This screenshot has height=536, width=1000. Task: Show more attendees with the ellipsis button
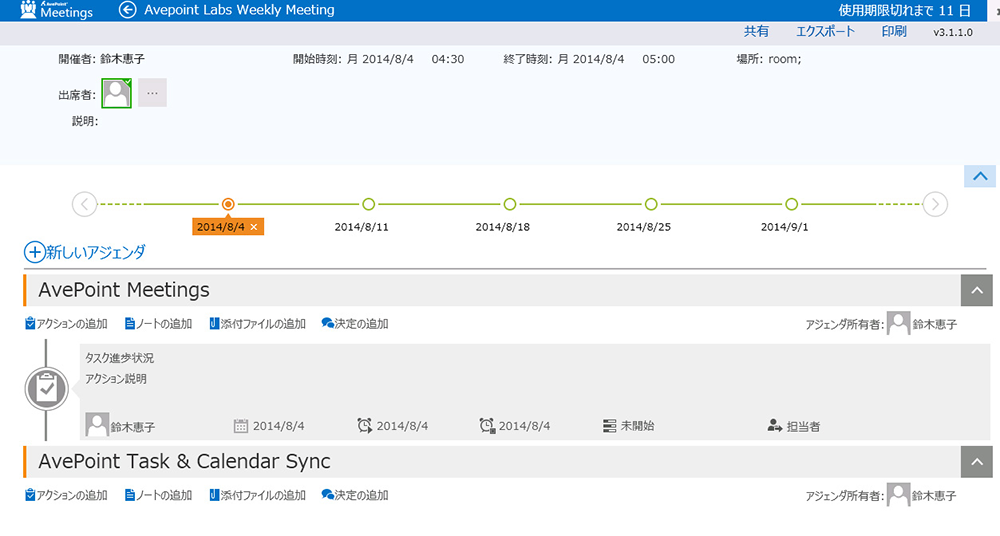[152, 93]
